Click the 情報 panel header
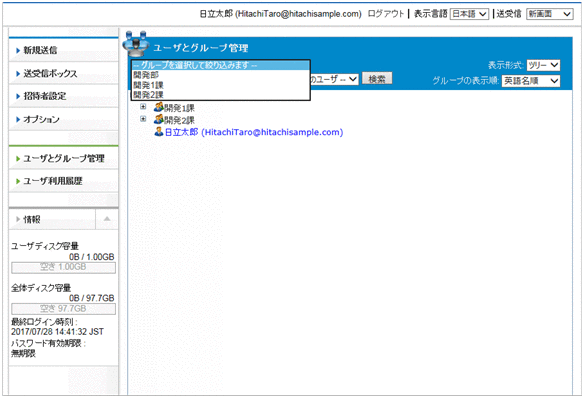Image resolution: width=585 pixels, height=399 pixels. pyautogui.click(x=52, y=219)
